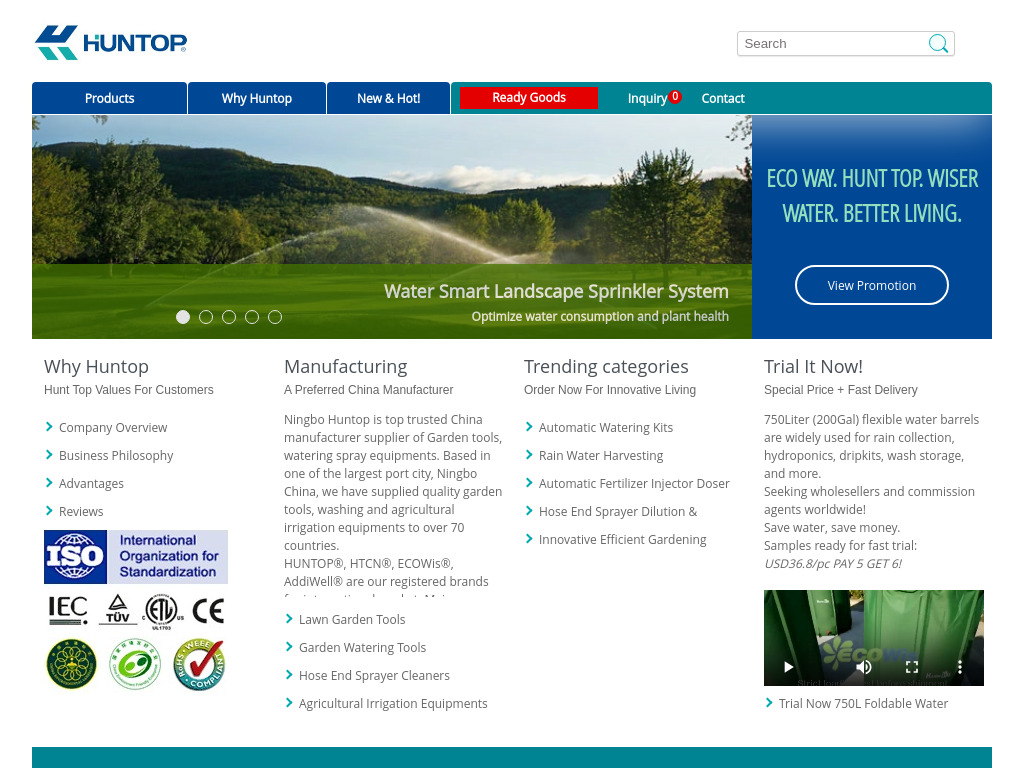Screen dimensions: 1024x768
Task: Mute the video with the speaker icon
Action: click(863, 667)
